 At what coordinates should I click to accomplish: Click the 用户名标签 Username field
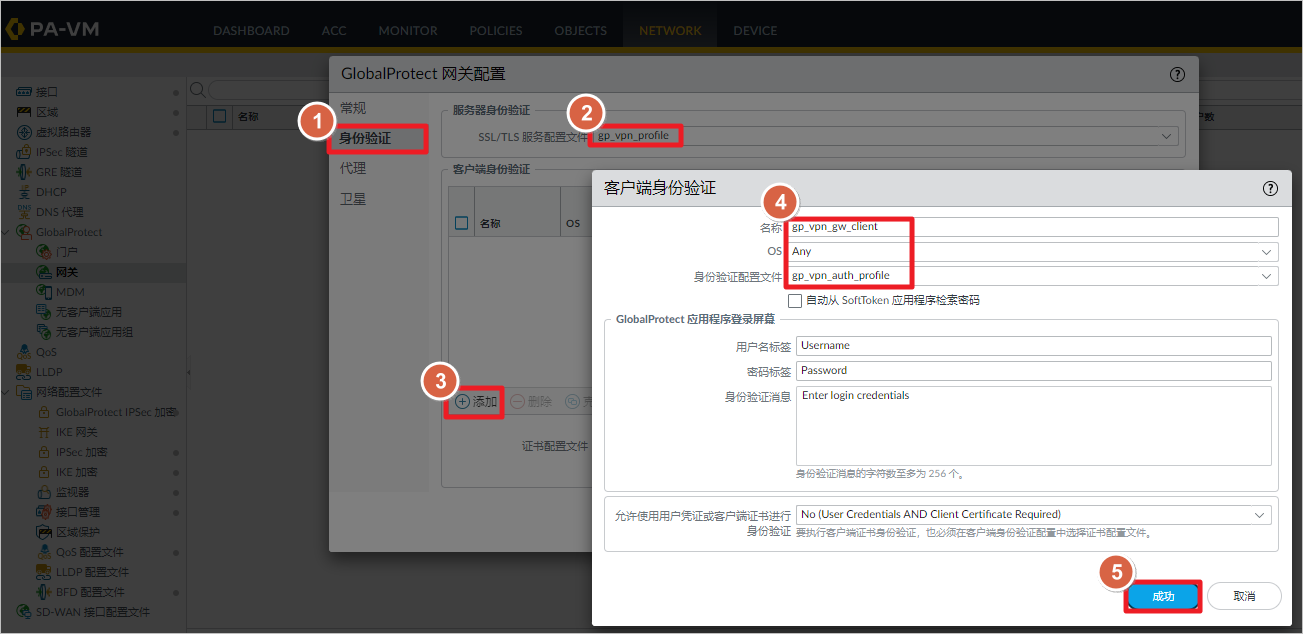(1033, 346)
